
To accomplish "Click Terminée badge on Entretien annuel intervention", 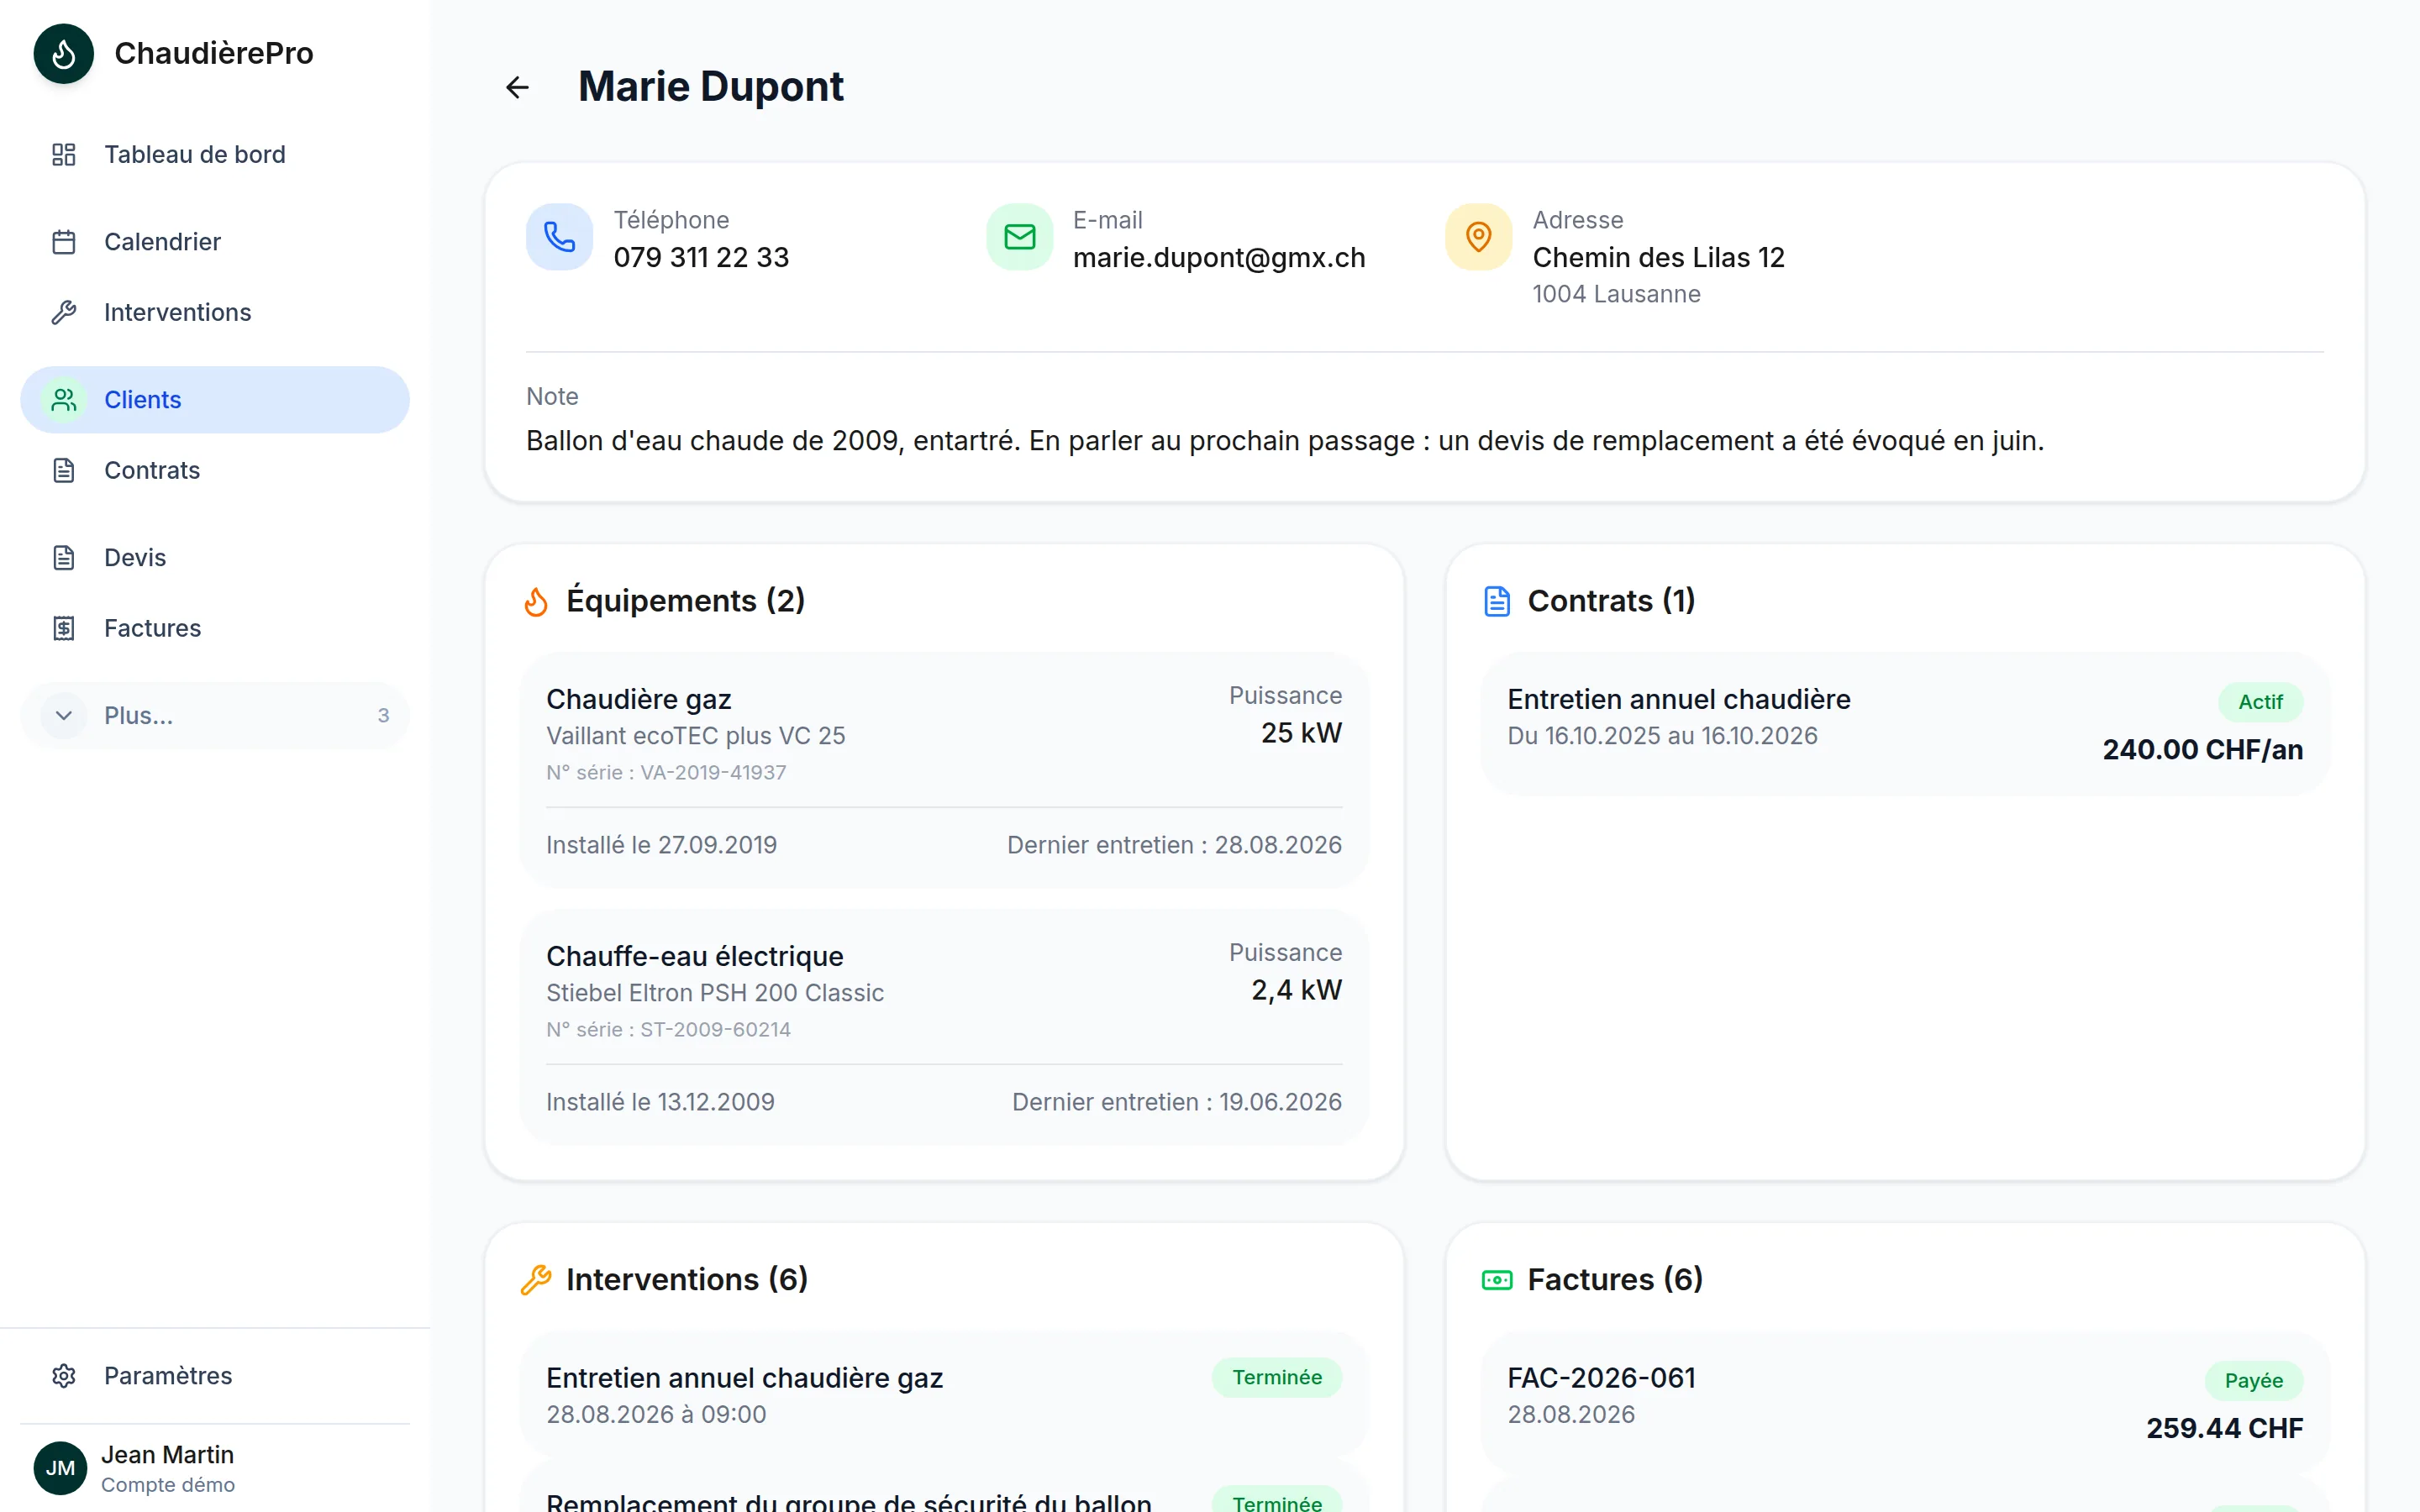I will (1277, 1378).
